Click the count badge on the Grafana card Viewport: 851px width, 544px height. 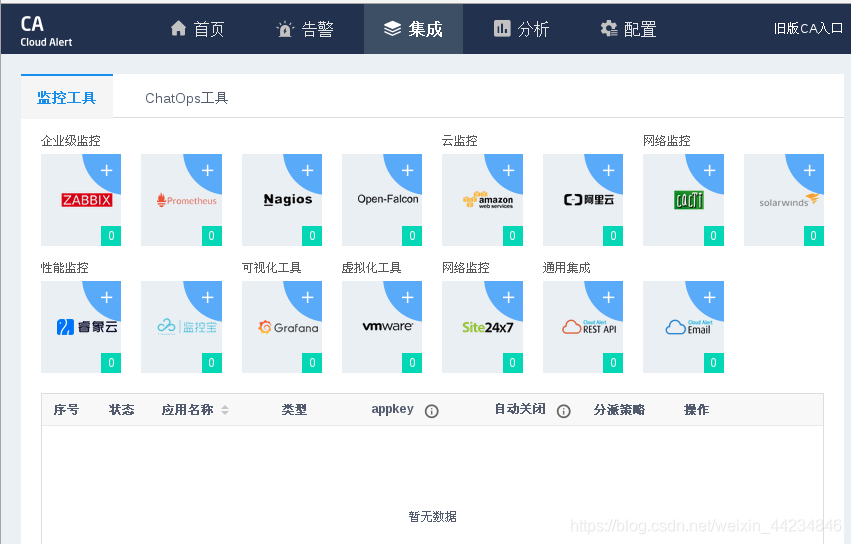point(312,363)
